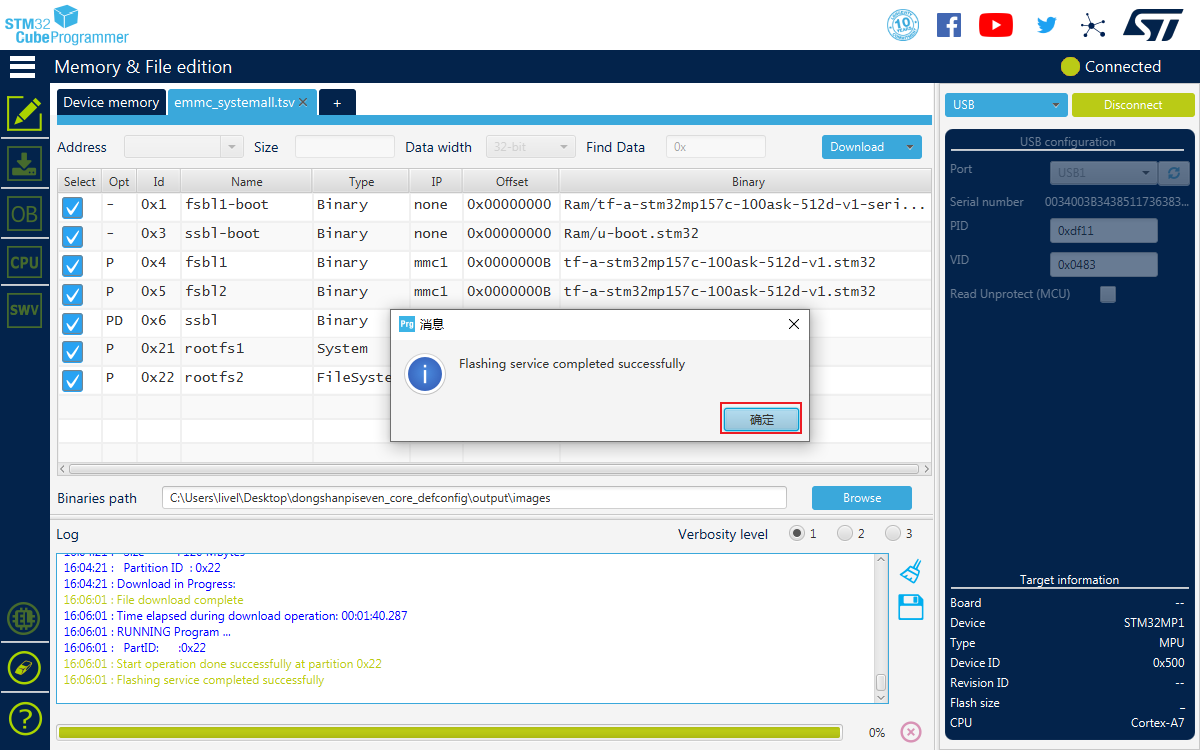The height and width of the screenshot is (750, 1200).
Task: Expand the Address combo box
Action: 232,147
